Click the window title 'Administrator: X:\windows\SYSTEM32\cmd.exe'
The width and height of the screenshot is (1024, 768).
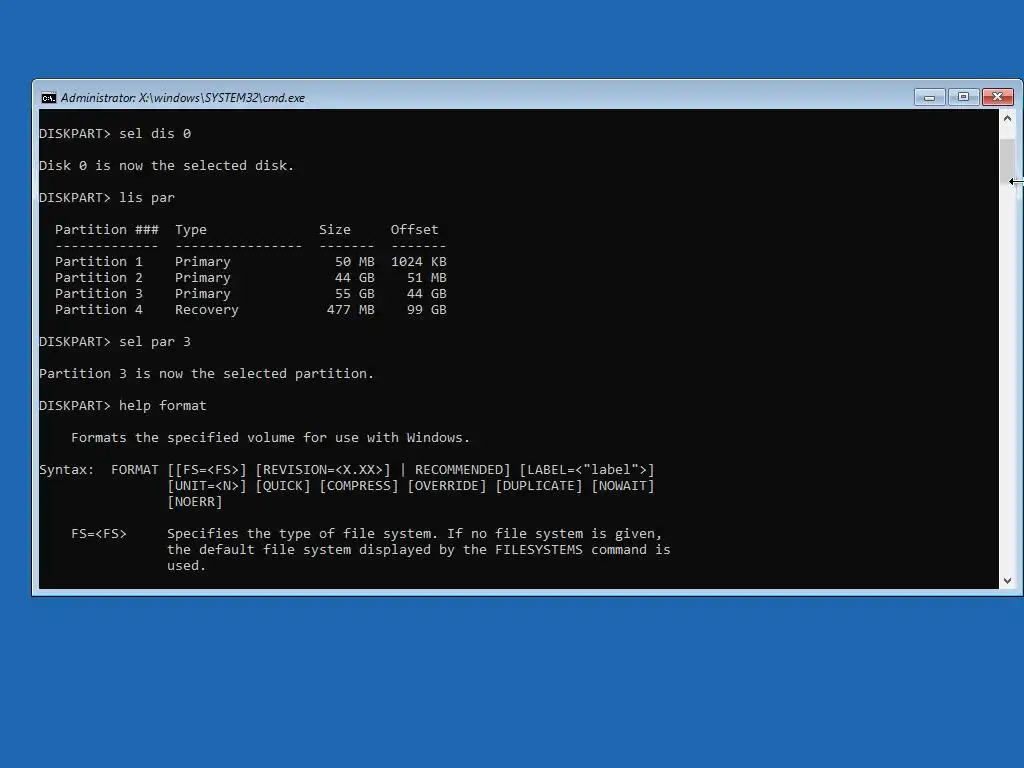pyautogui.click(x=183, y=98)
